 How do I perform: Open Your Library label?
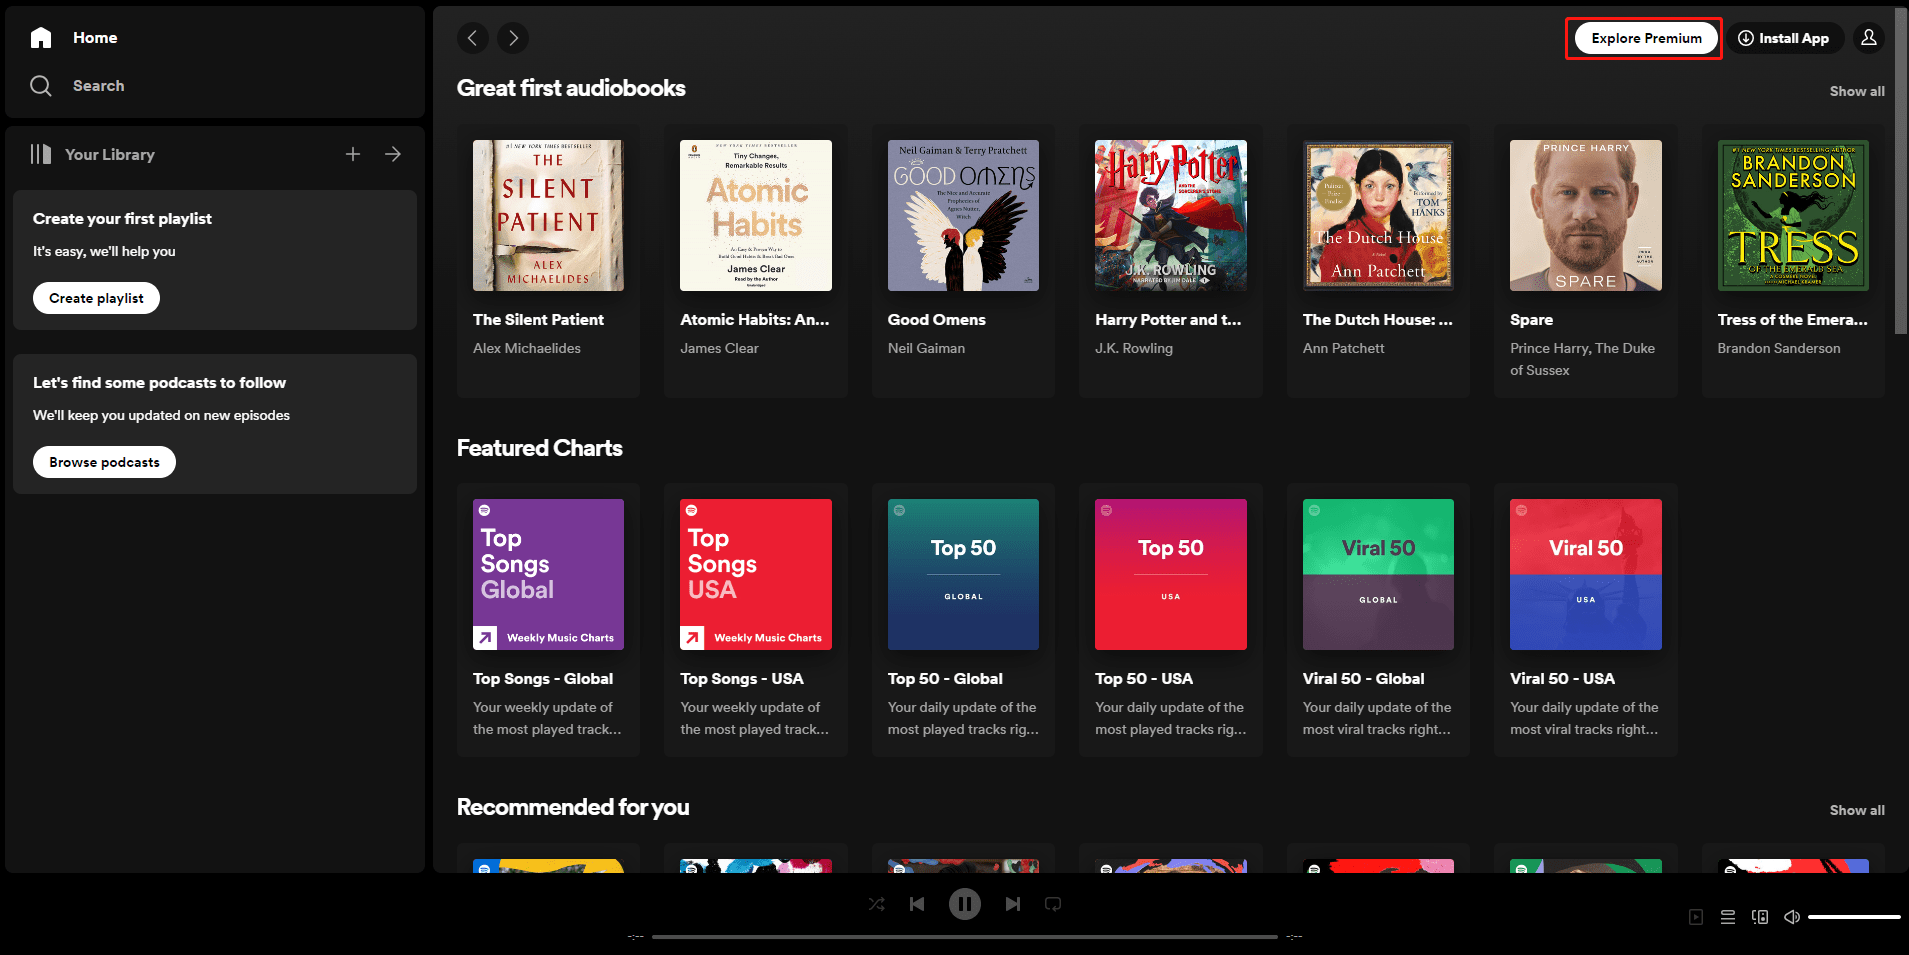[x=110, y=154]
